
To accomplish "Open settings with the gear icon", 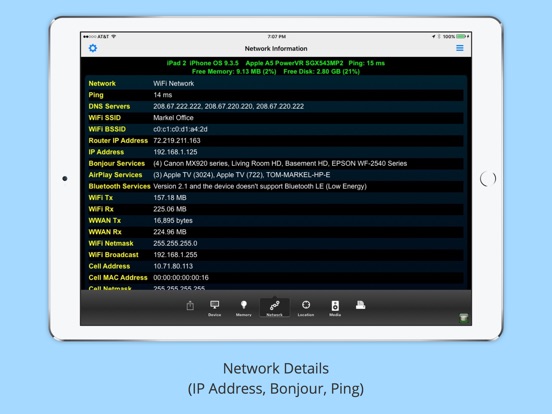I will (x=93, y=48).
